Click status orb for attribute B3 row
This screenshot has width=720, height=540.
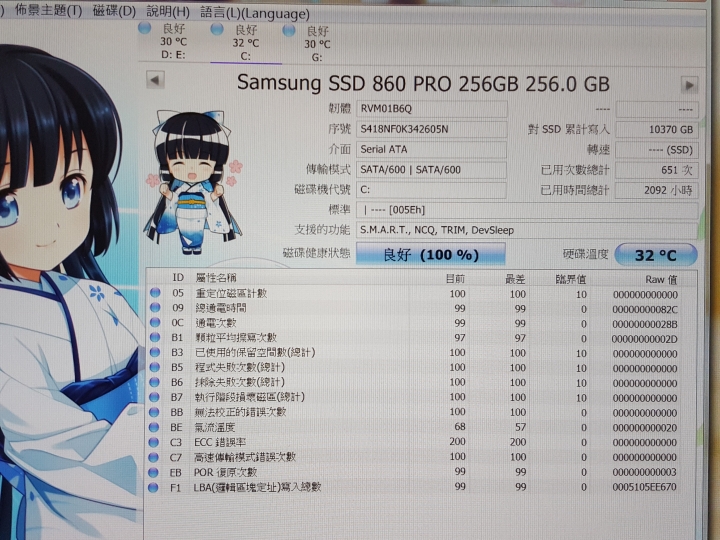click(x=155, y=352)
